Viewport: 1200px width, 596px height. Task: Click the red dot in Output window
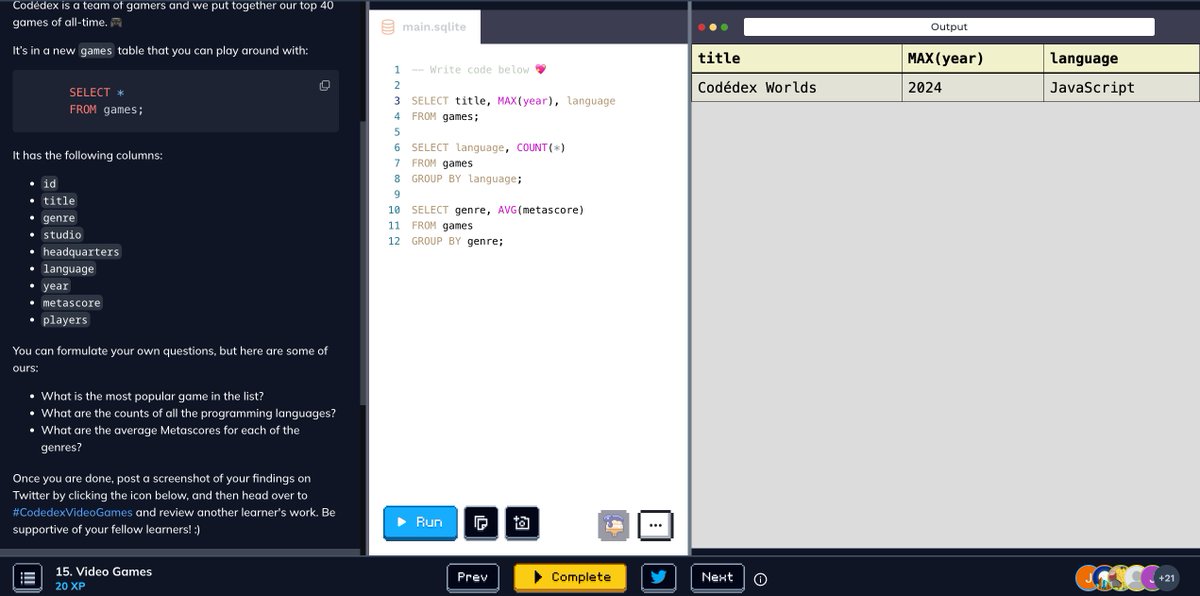pos(702,27)
